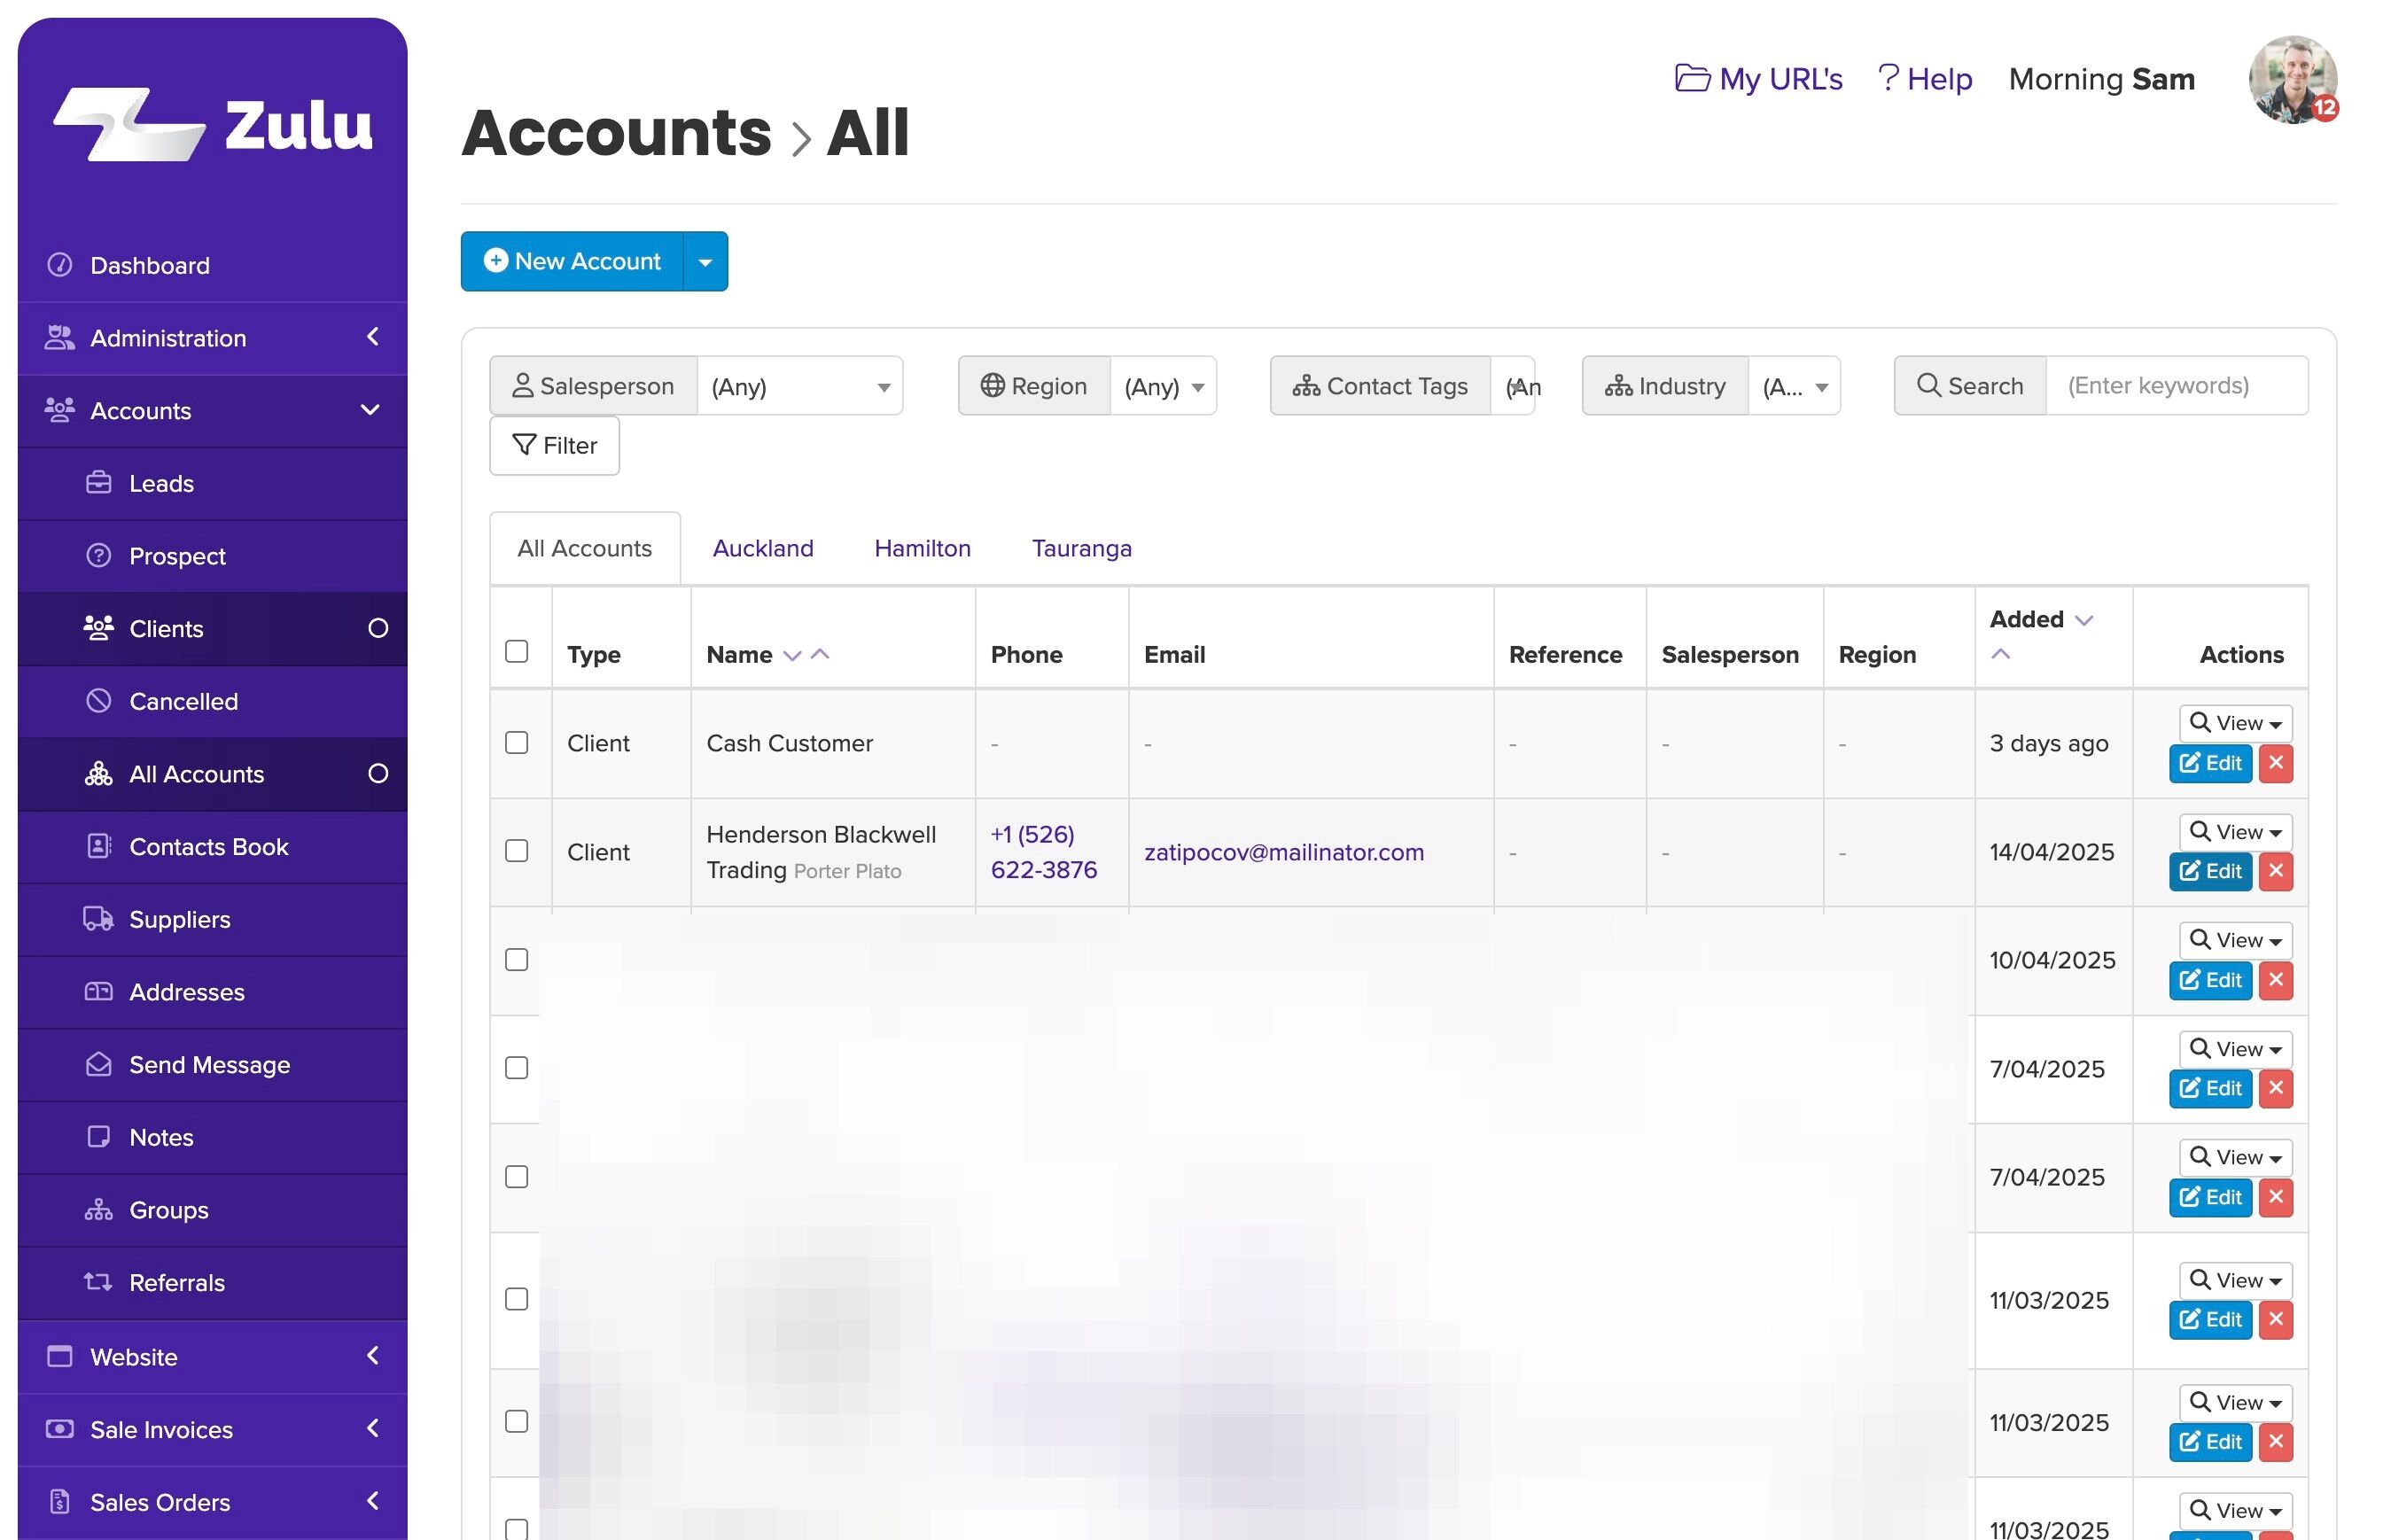The width and height of the screenshot is (2391, 1540).
Task: Sort Name column ascending with up arrow
Action: (820, 654)
